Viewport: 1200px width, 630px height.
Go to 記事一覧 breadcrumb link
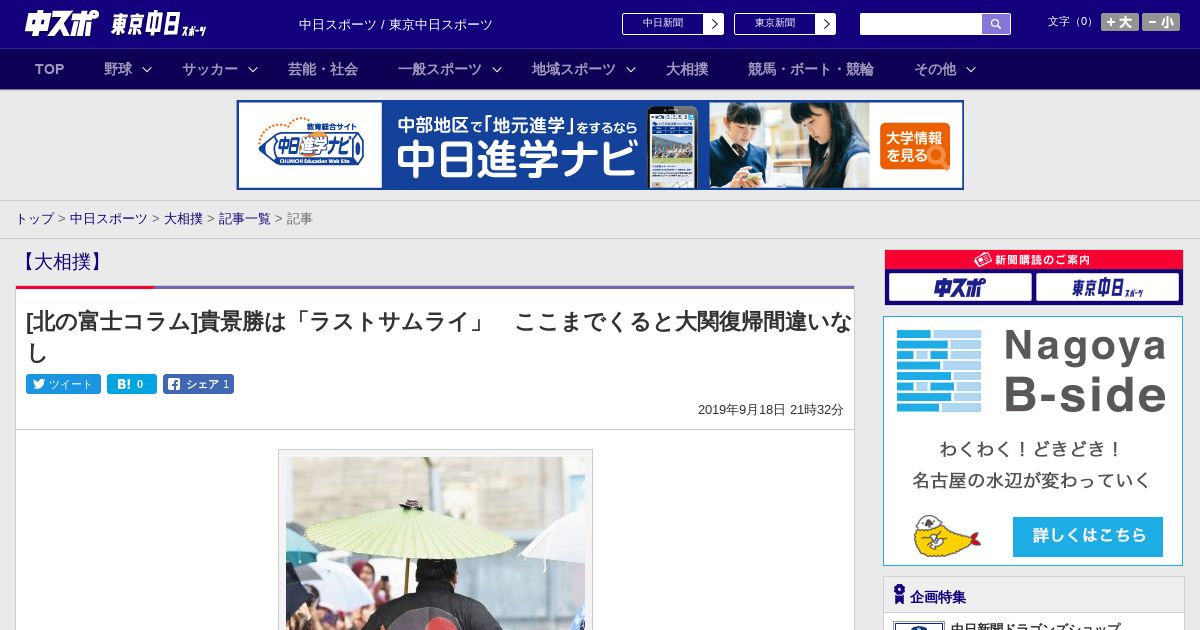245,218
